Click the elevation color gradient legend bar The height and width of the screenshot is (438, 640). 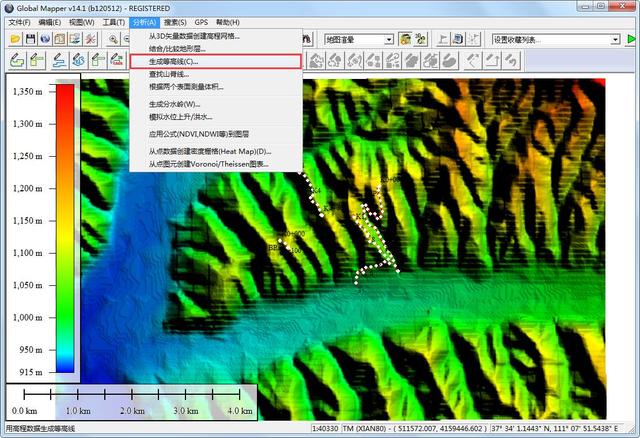(x=65, y=228)
